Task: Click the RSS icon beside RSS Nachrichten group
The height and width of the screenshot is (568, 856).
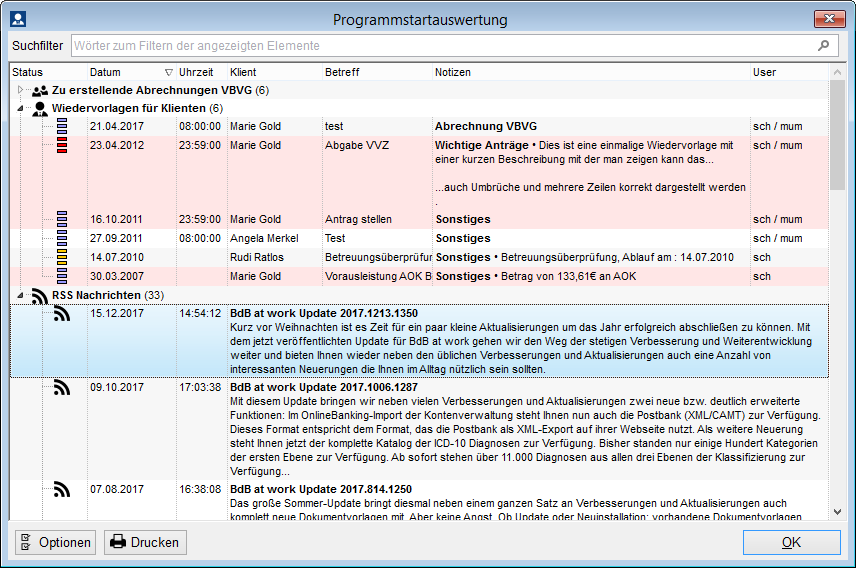Action: [40, 295]
